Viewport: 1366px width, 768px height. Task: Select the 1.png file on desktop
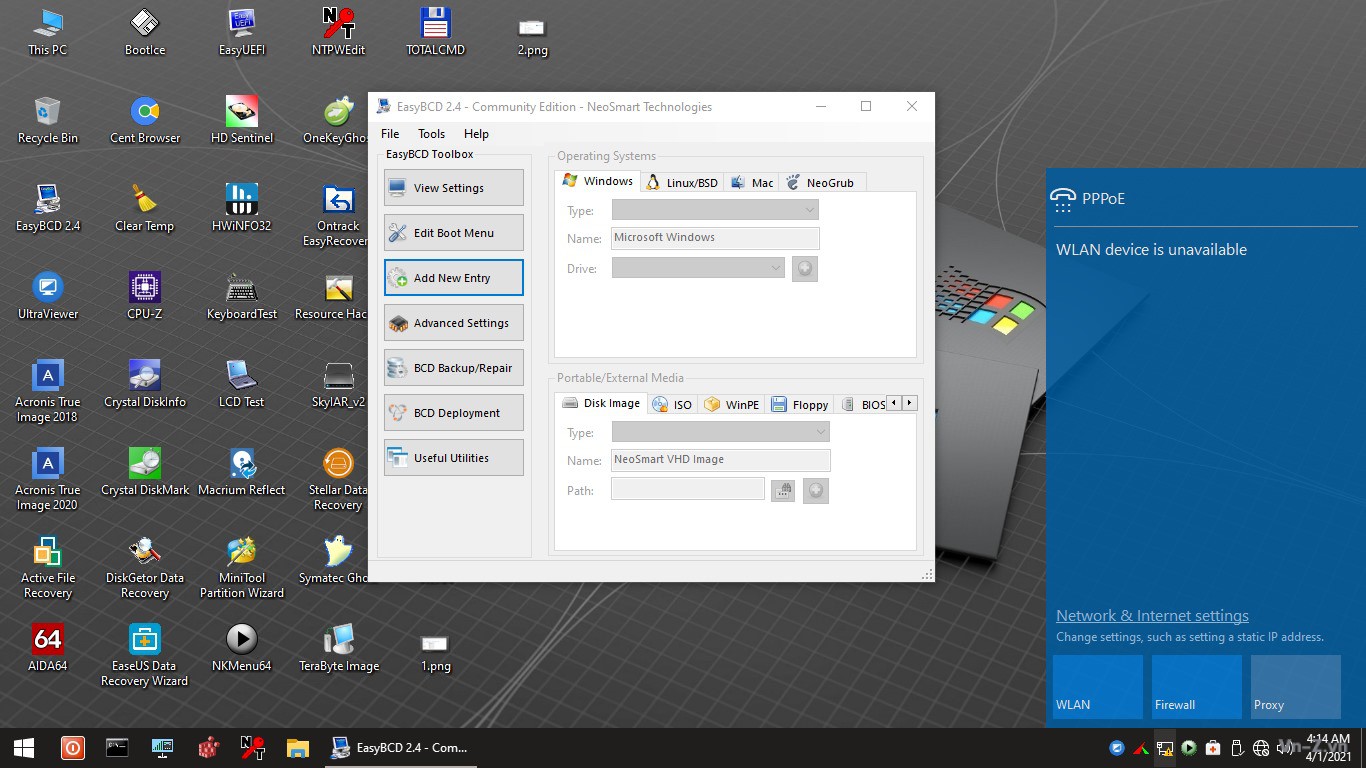click(x=435, y=652)
